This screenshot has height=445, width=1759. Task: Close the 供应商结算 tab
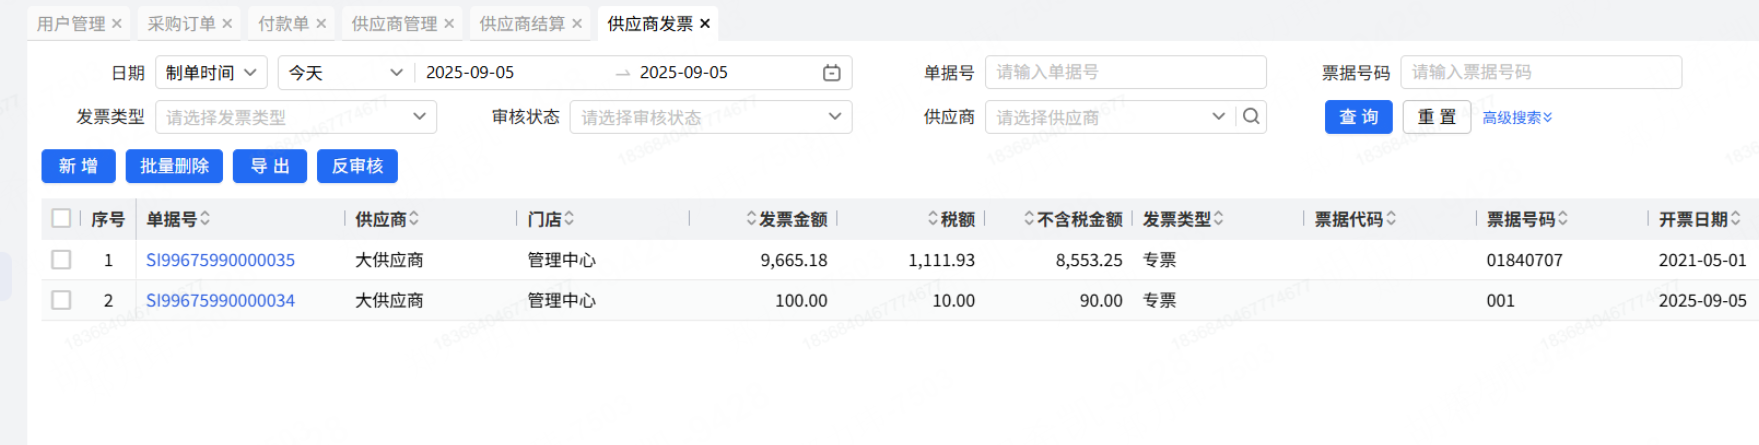577,24
